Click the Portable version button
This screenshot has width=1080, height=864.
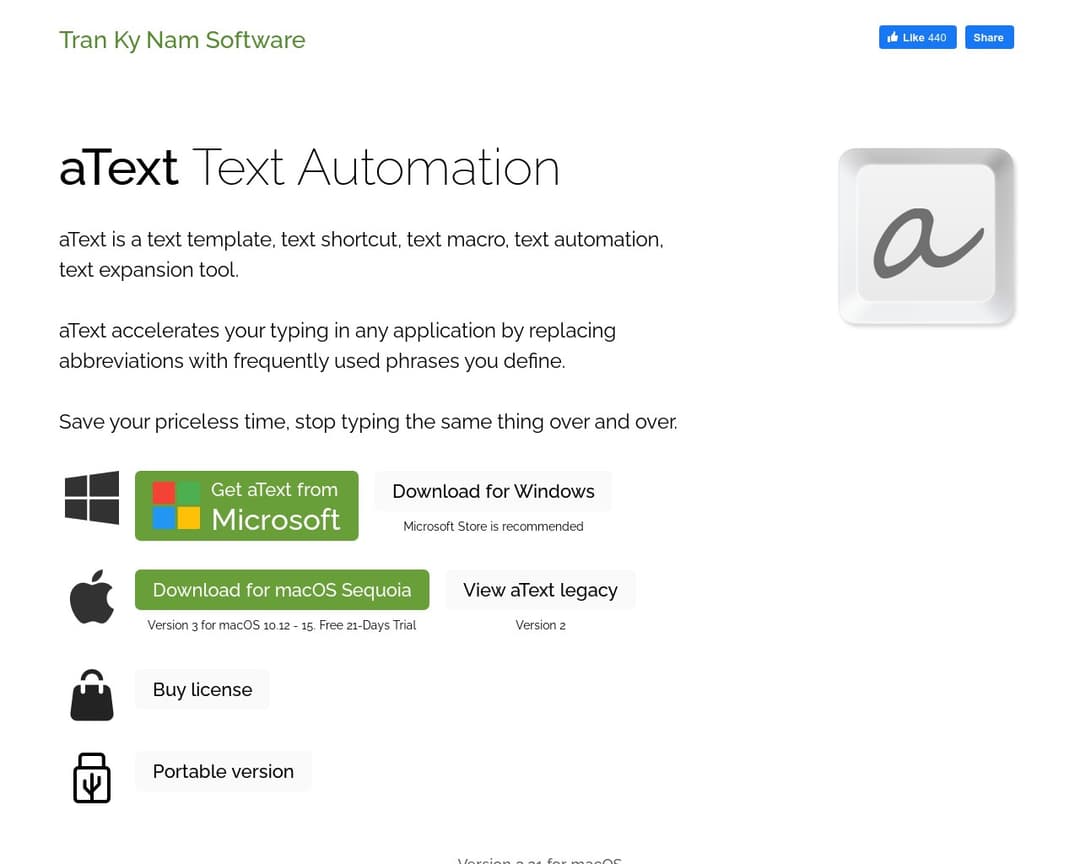tap(223, 771)
